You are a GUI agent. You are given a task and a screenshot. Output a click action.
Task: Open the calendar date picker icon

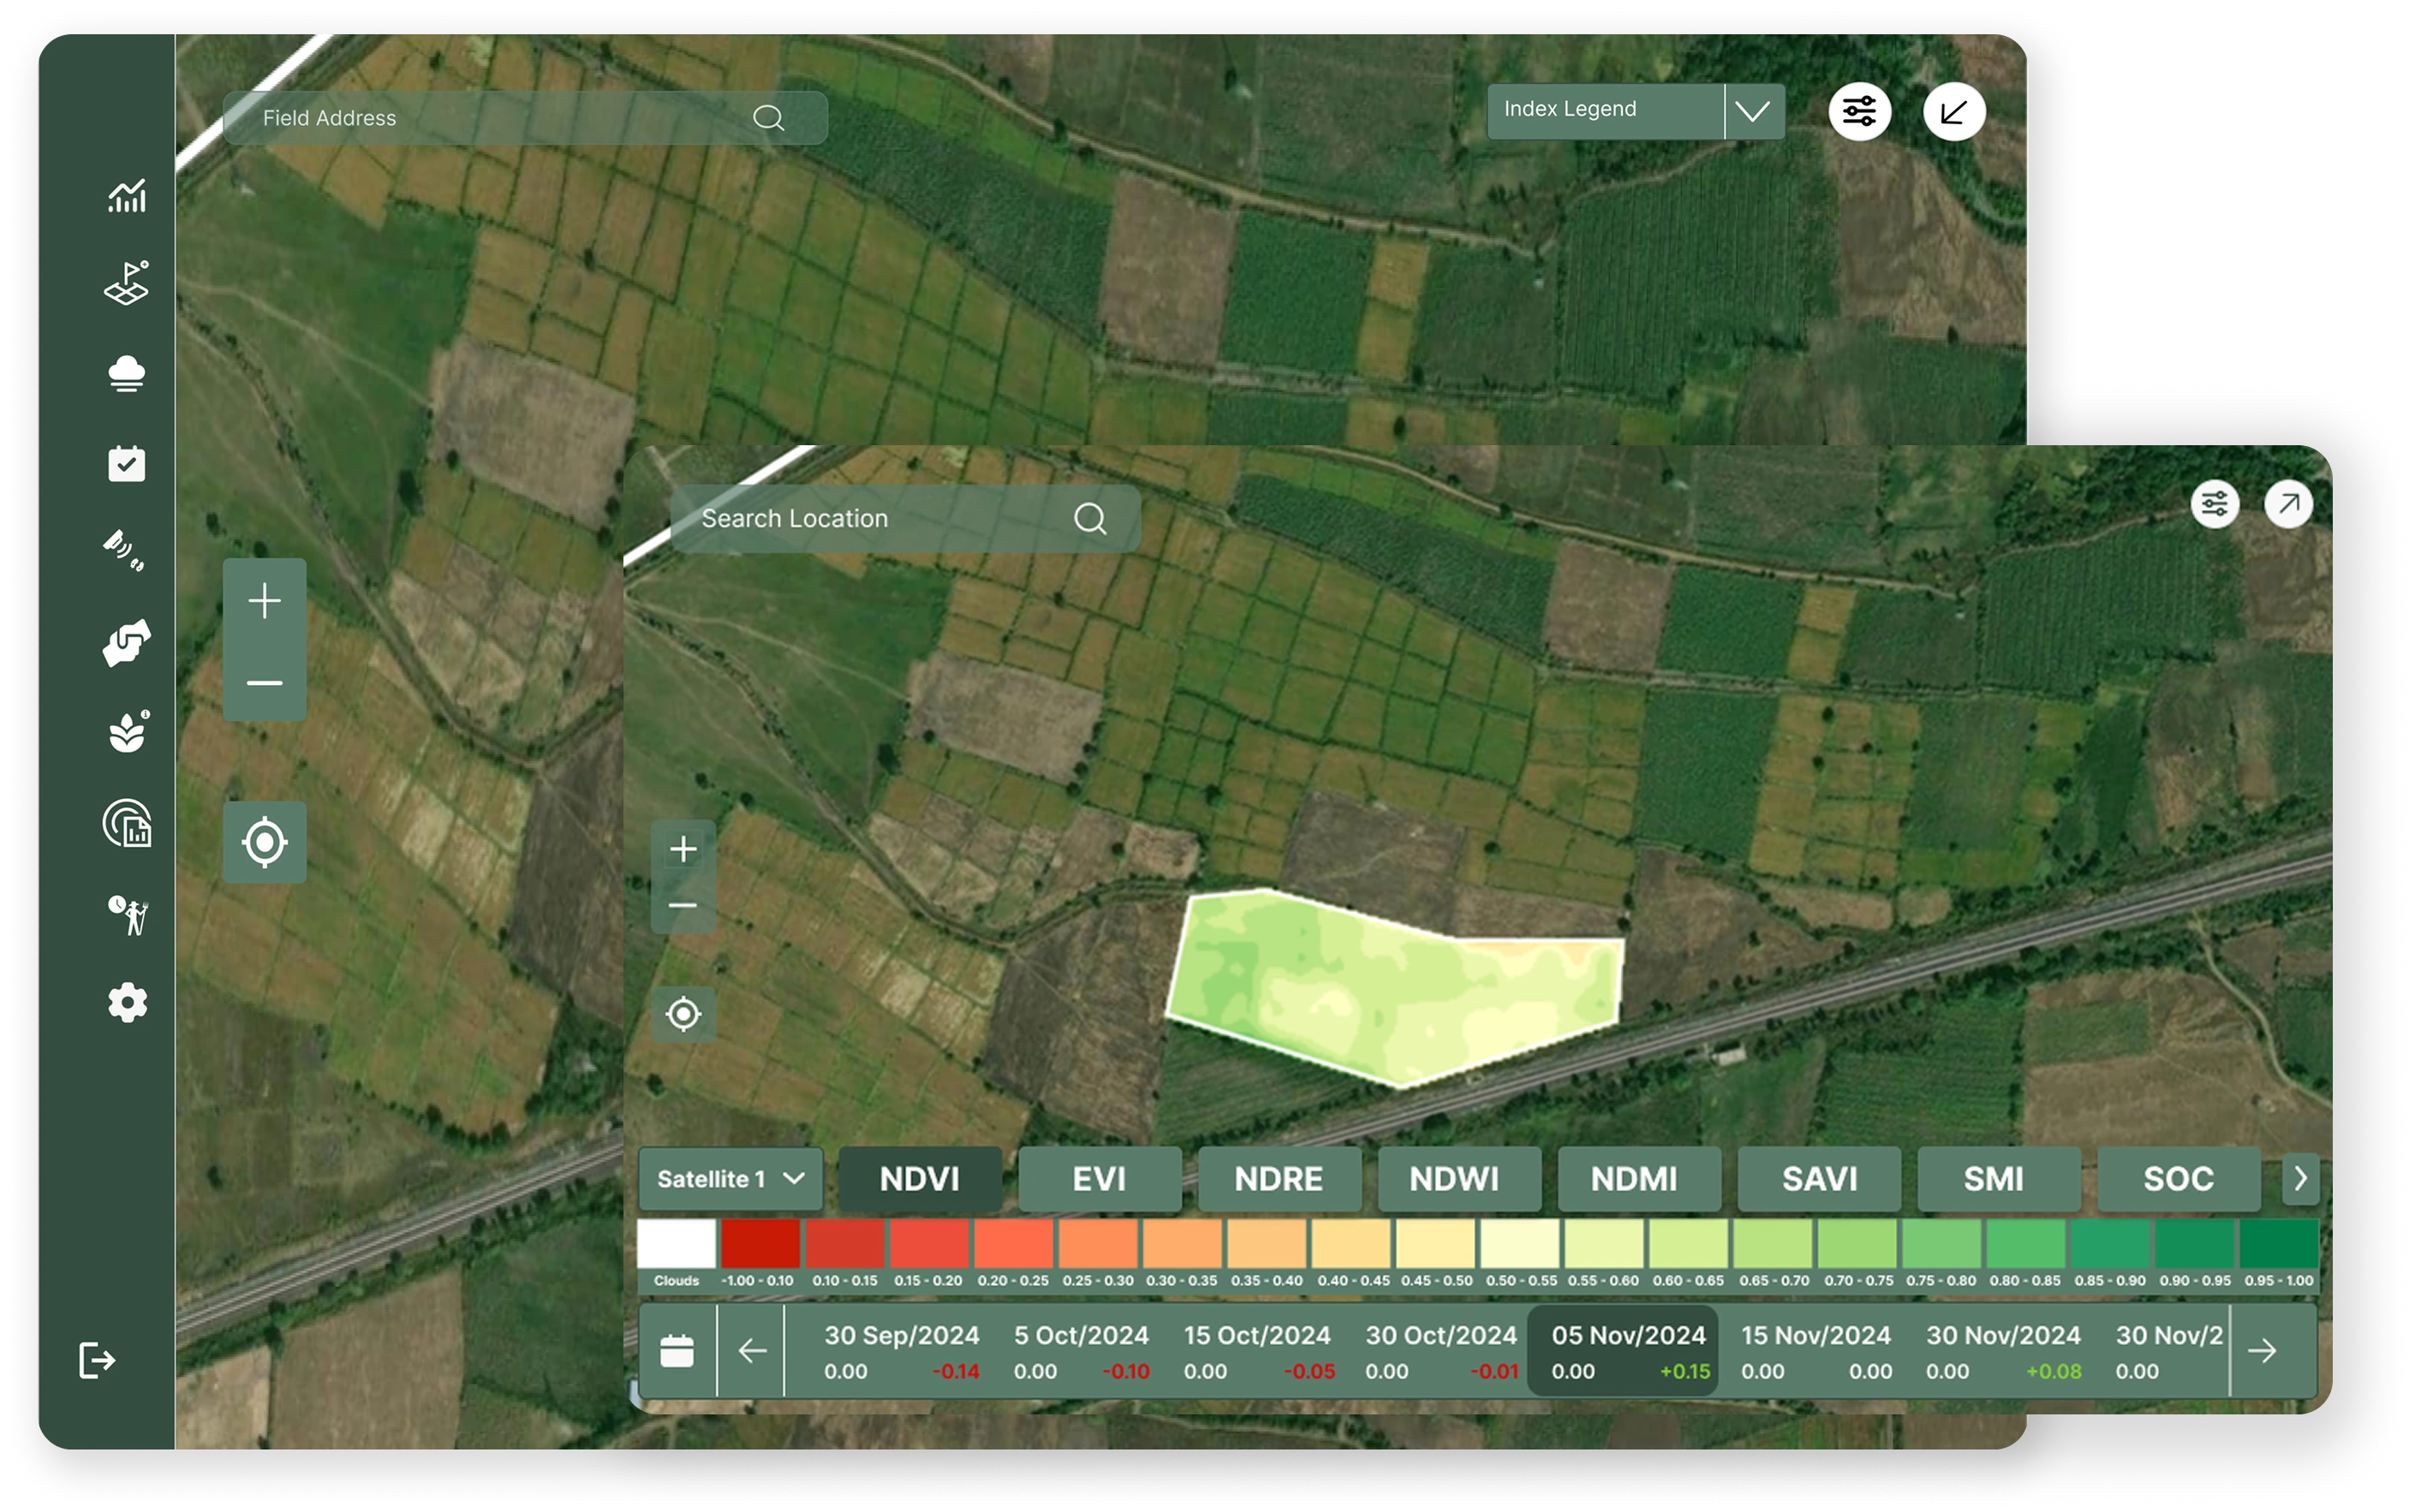[677, 1351]
